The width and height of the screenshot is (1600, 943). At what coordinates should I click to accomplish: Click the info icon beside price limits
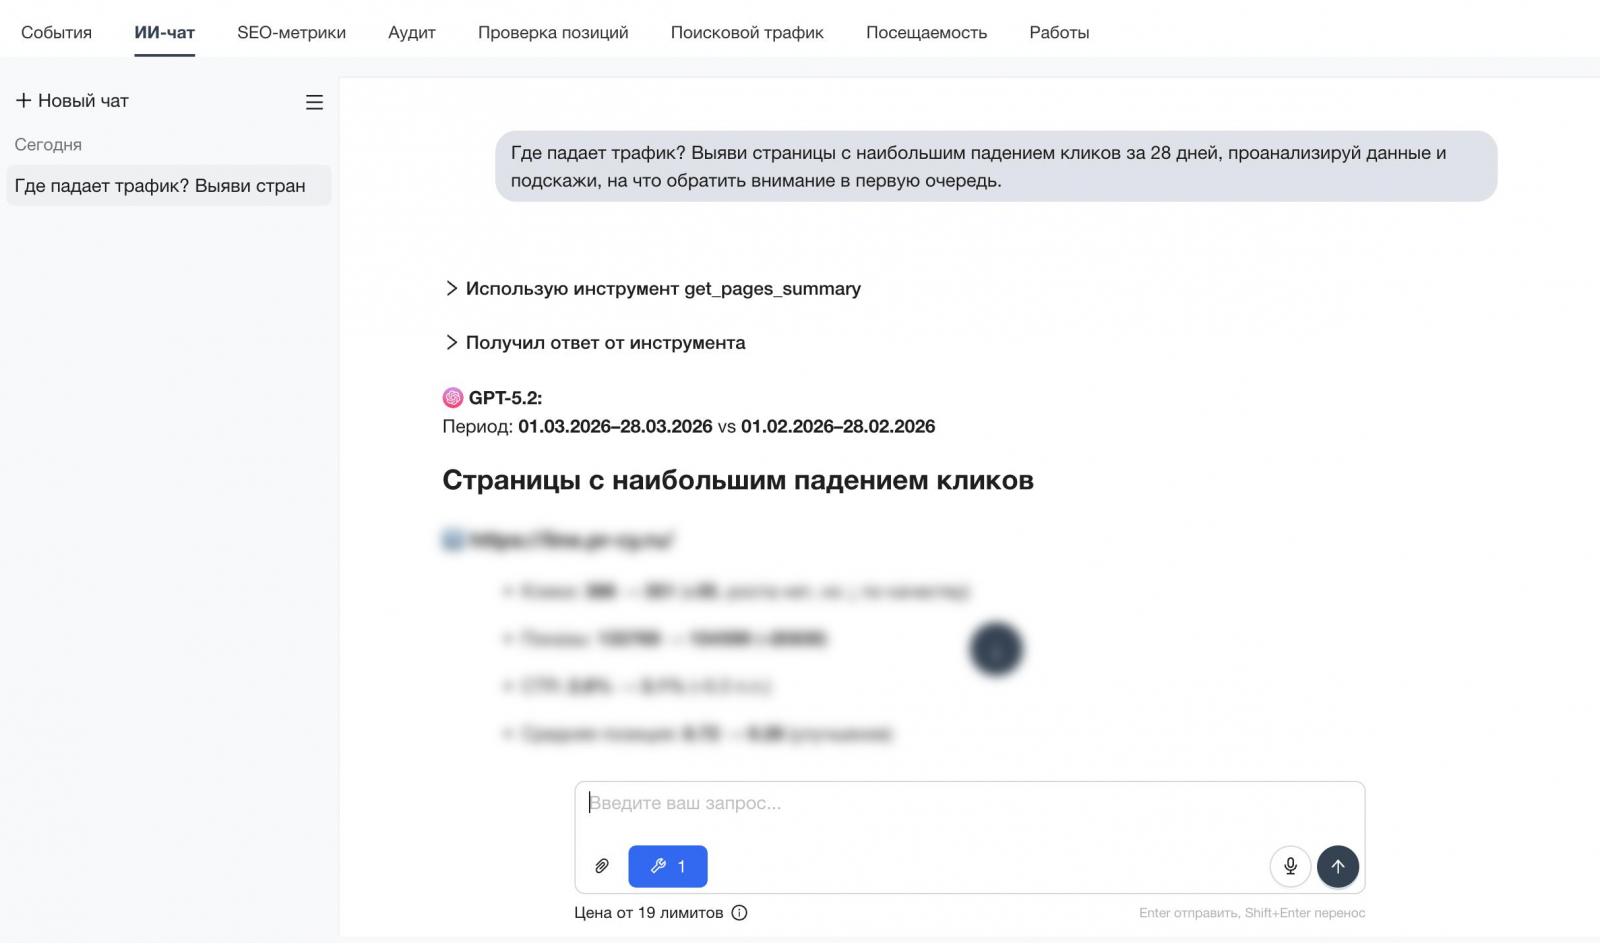[739, 912]
